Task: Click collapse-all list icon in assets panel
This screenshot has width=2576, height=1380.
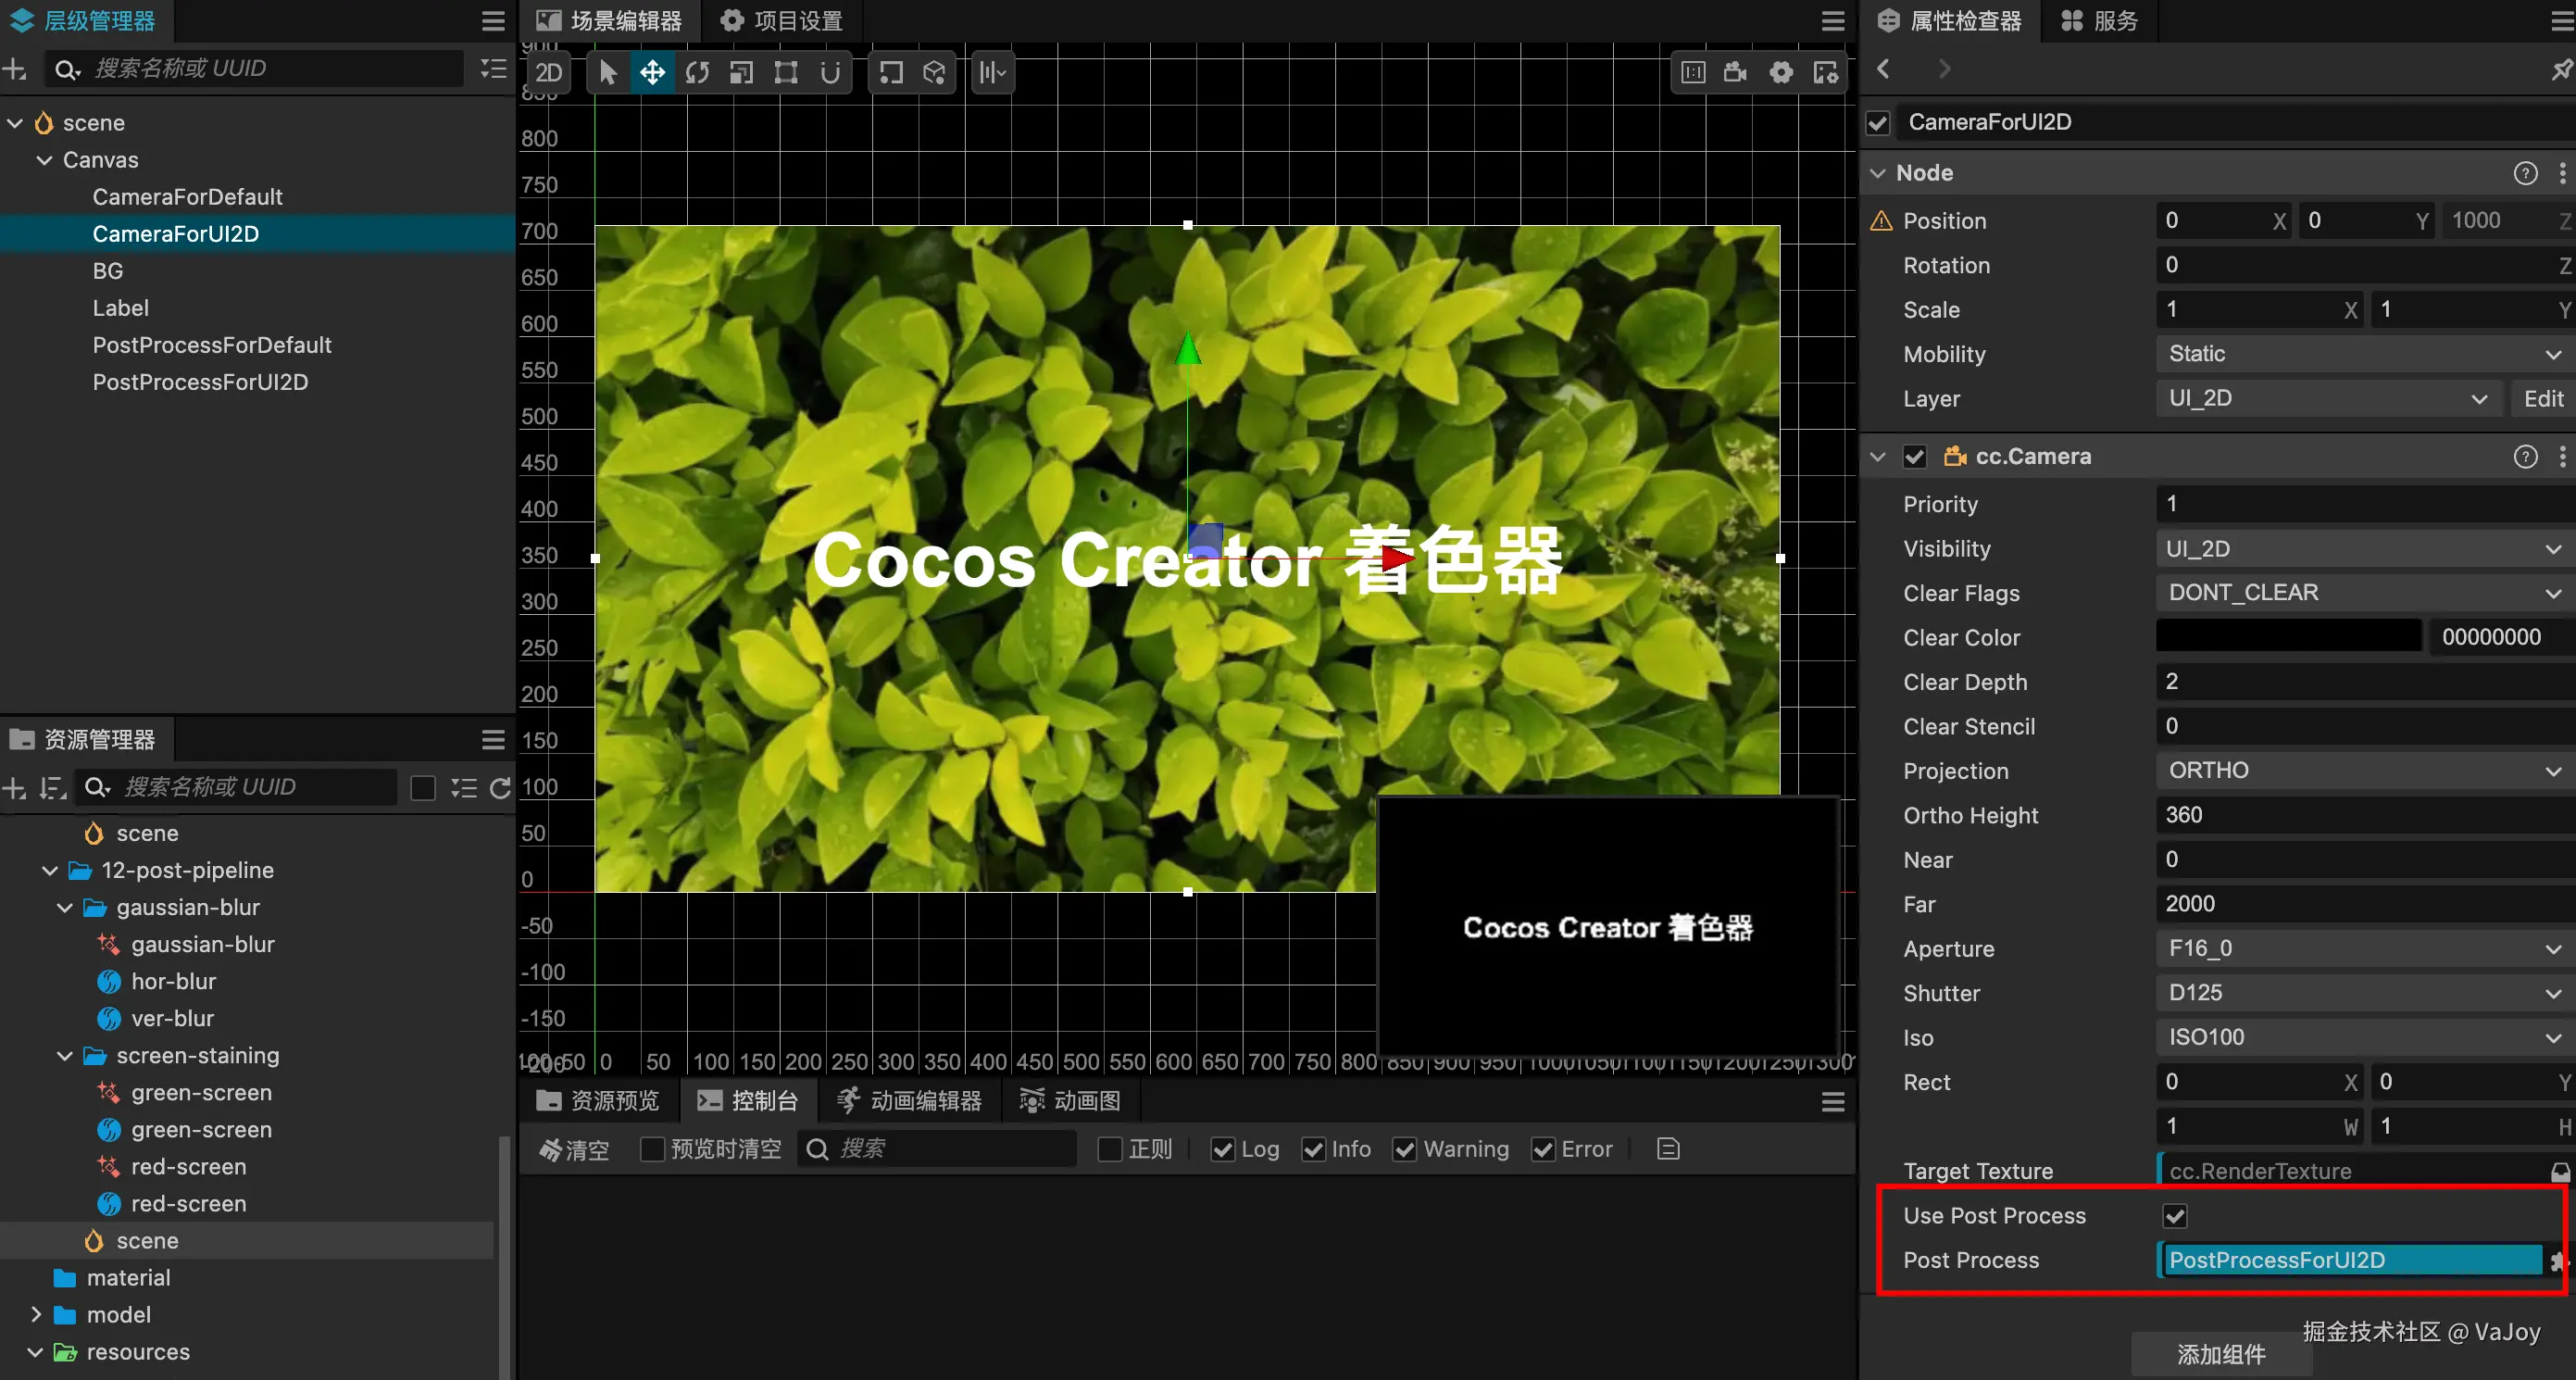Action: point(463,788)
